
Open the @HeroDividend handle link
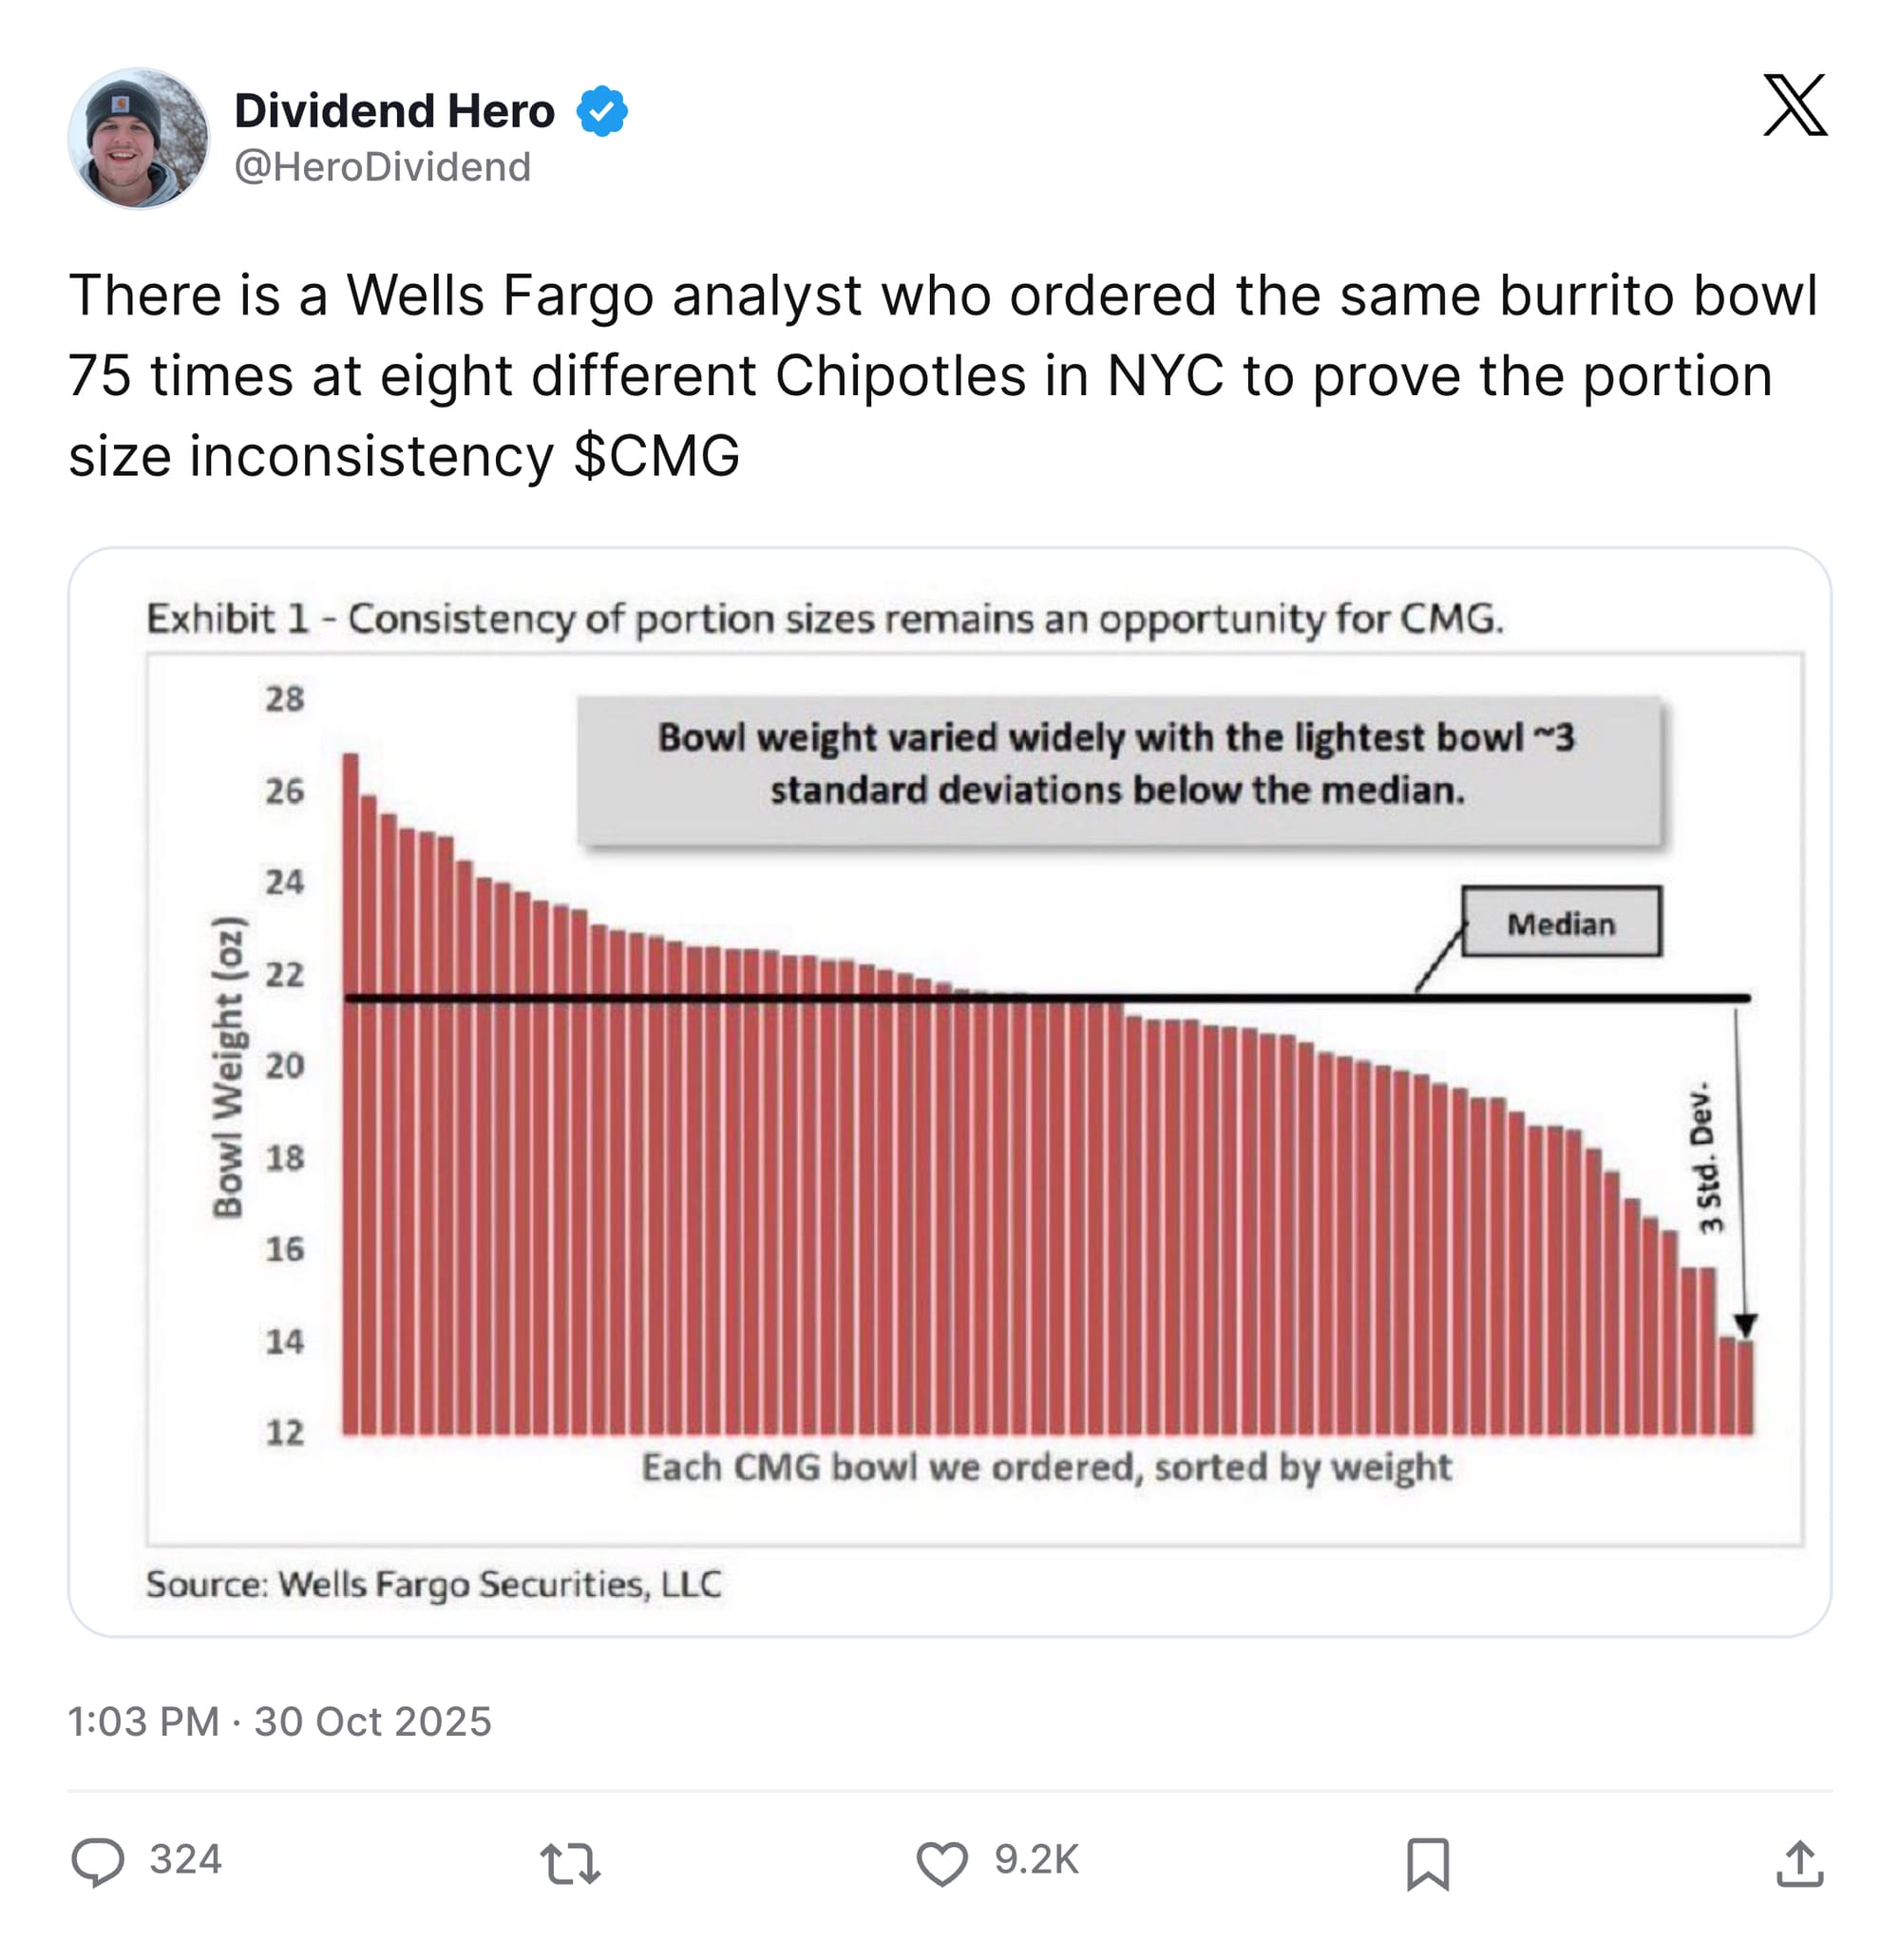[382, 167]
